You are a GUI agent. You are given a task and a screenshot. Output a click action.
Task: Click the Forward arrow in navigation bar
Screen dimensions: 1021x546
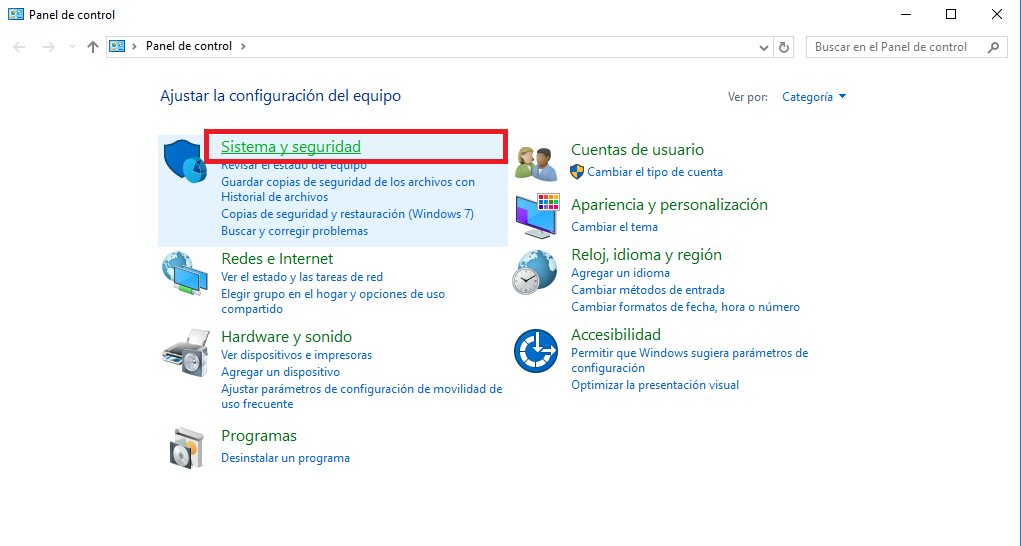(x=48, y=47)
